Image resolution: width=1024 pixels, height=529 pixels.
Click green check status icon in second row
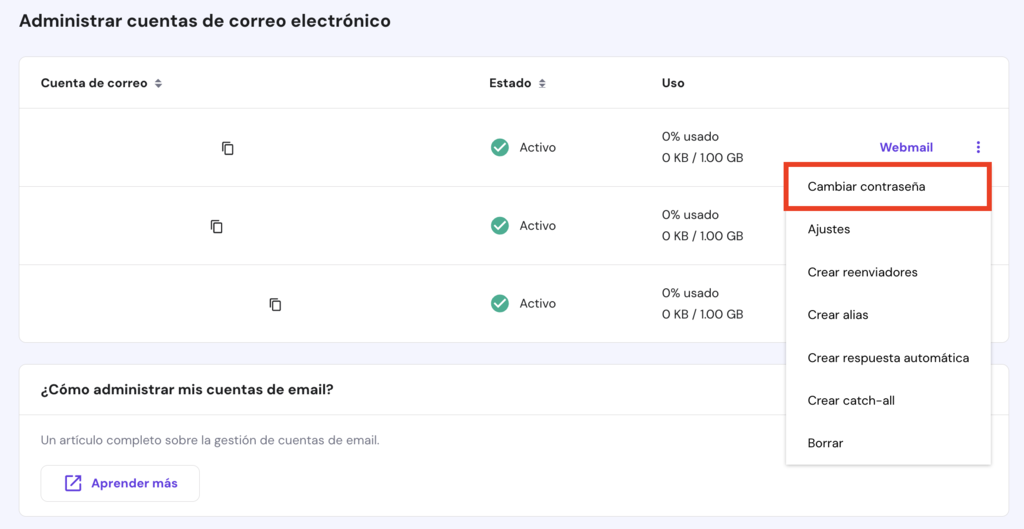pyautogui.click(x=499, y=226)
